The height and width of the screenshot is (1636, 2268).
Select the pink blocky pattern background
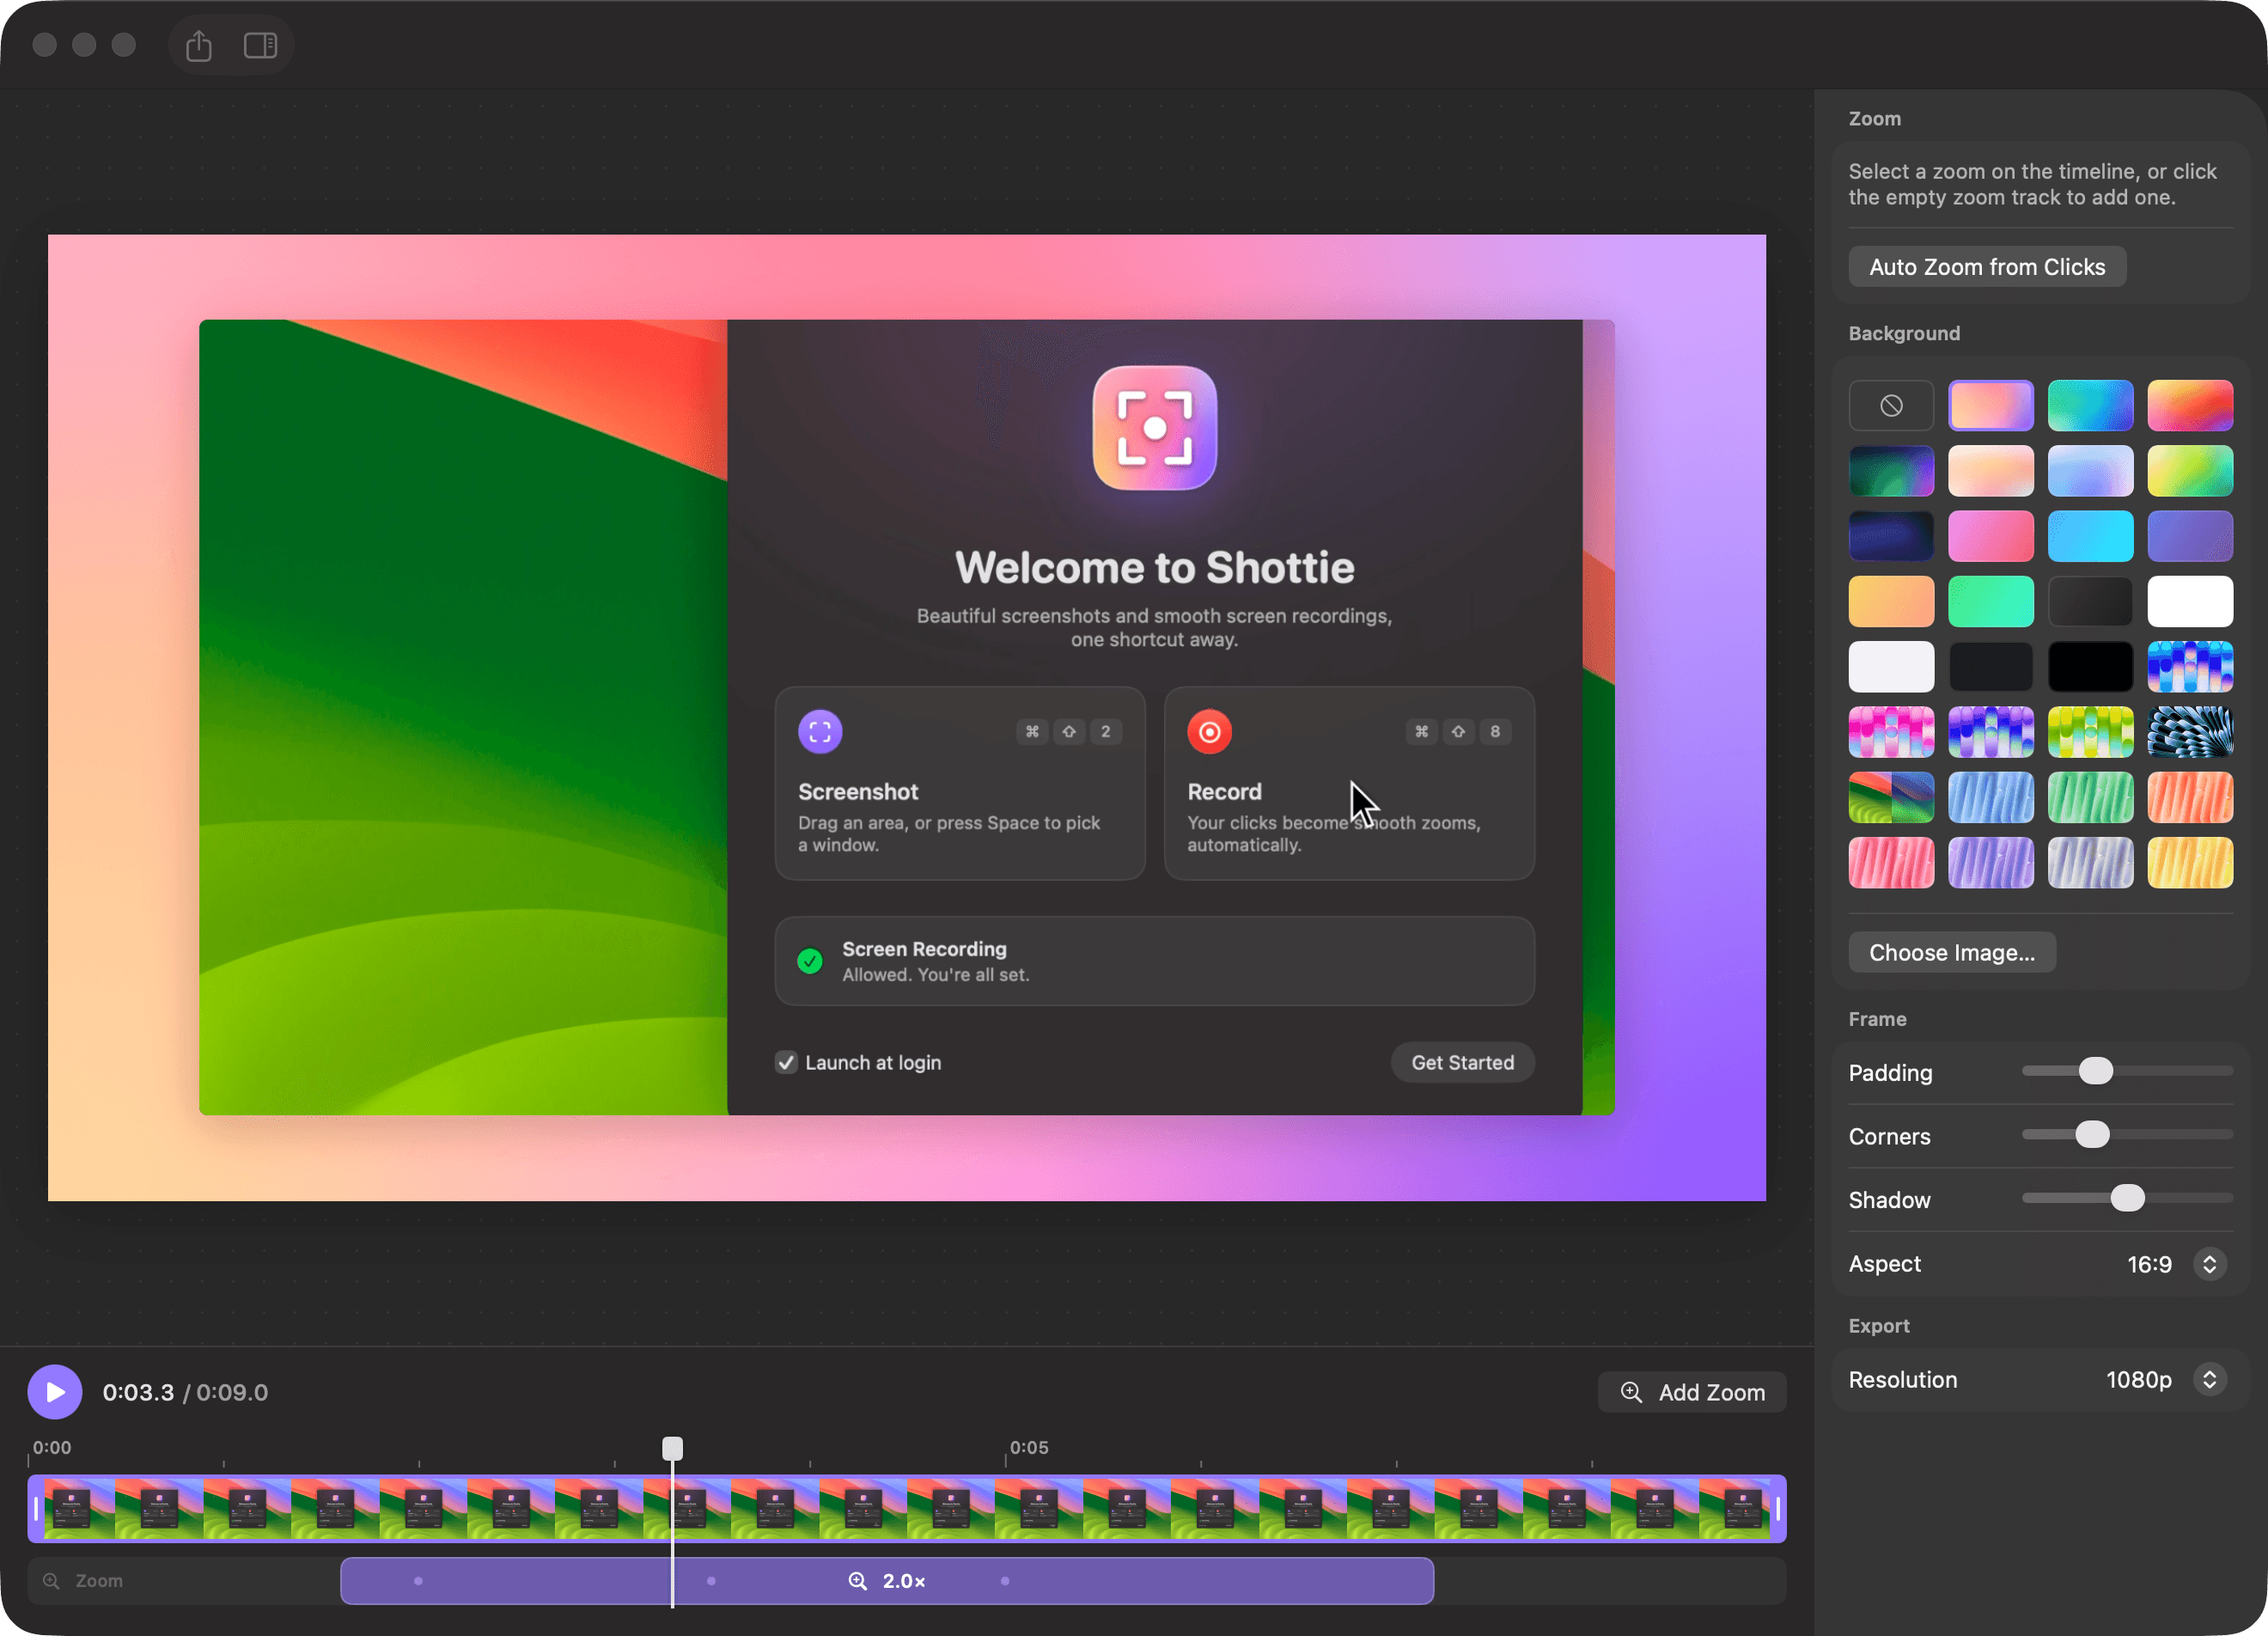point(1891,732)
